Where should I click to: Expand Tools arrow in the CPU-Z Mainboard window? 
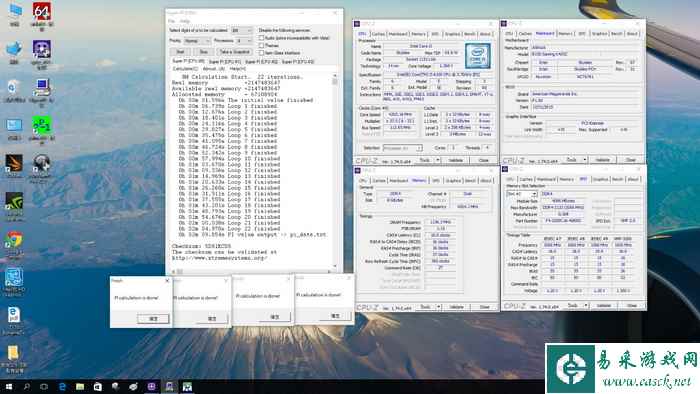pyautogui.click(x=584, y=160)
